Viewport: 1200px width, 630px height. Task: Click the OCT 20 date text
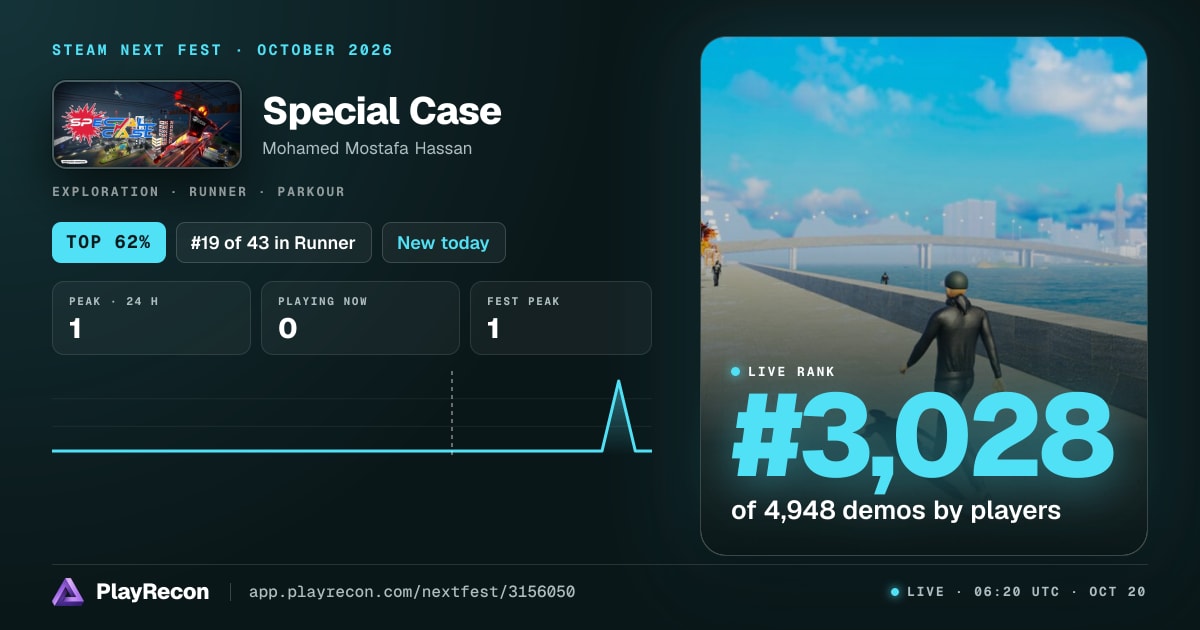click(1117, 592)
